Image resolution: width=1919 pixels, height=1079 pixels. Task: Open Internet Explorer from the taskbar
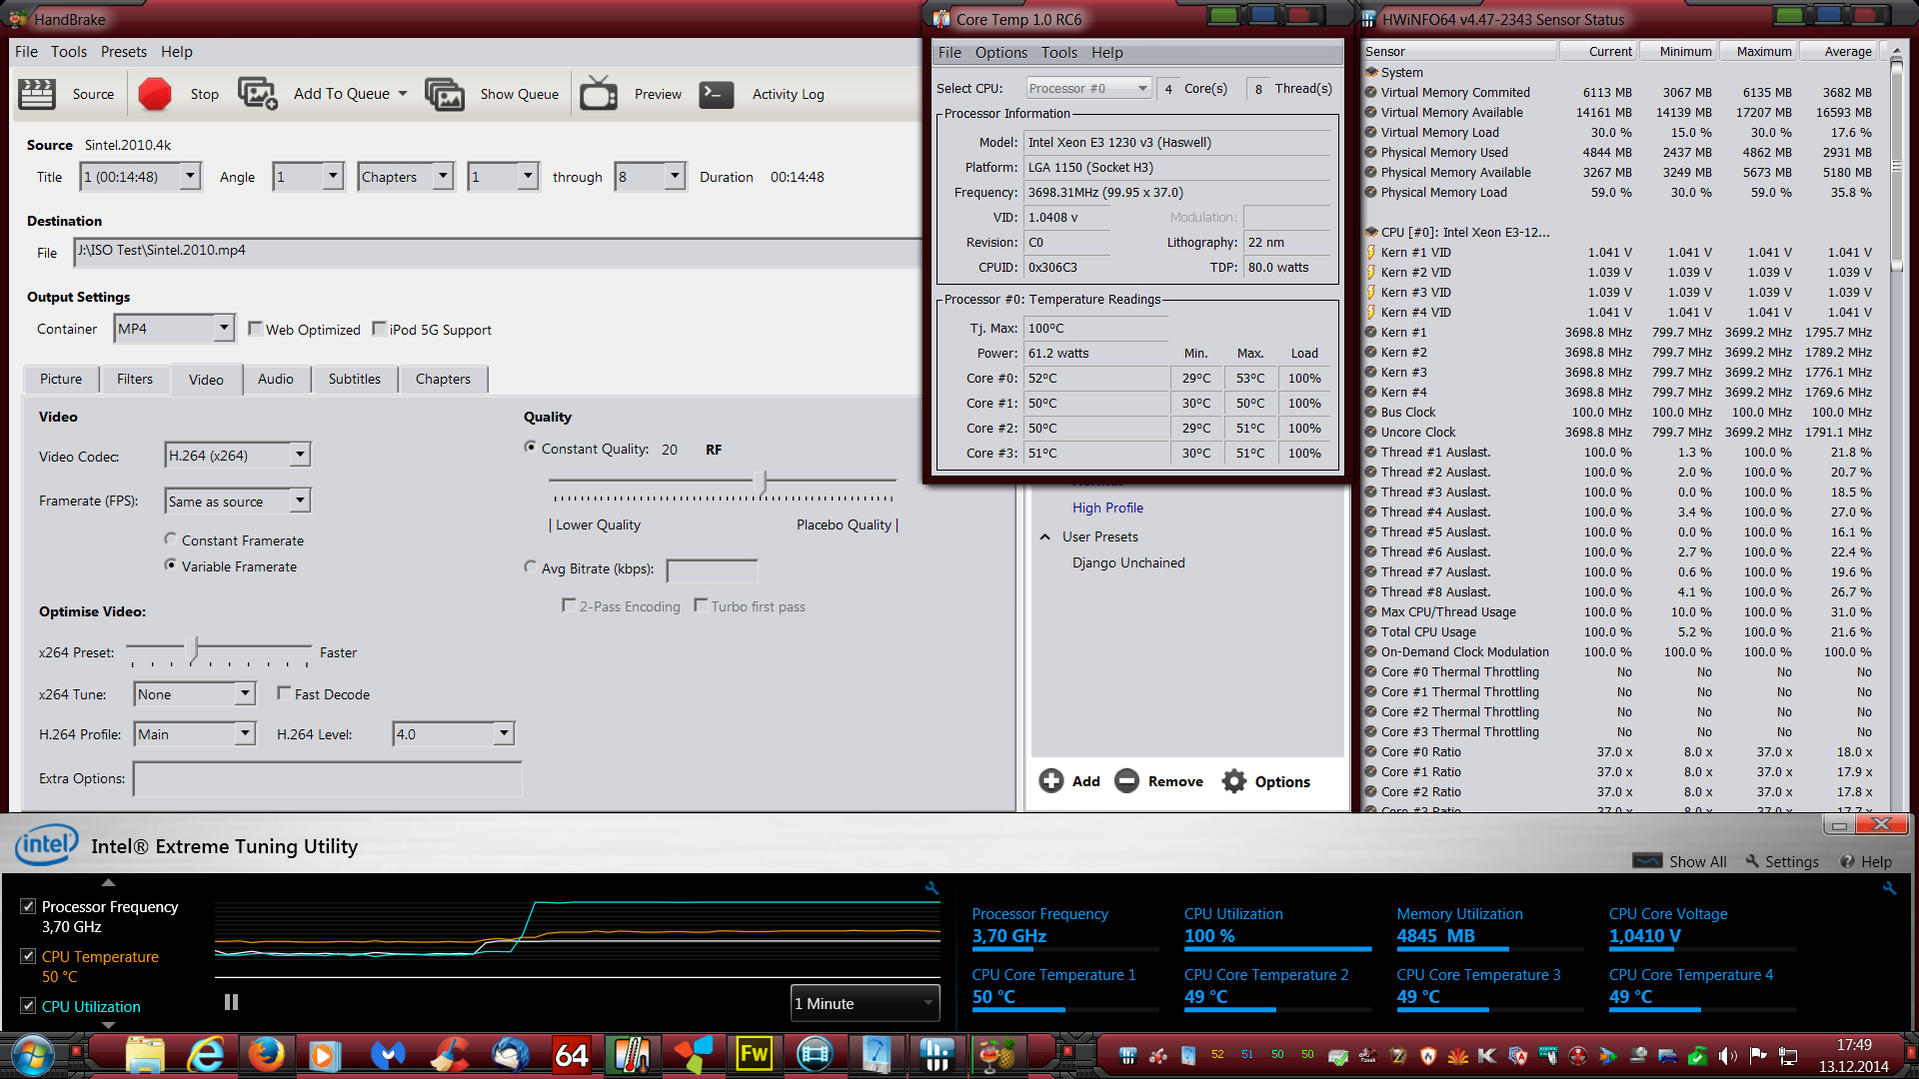click(206, 1055)
